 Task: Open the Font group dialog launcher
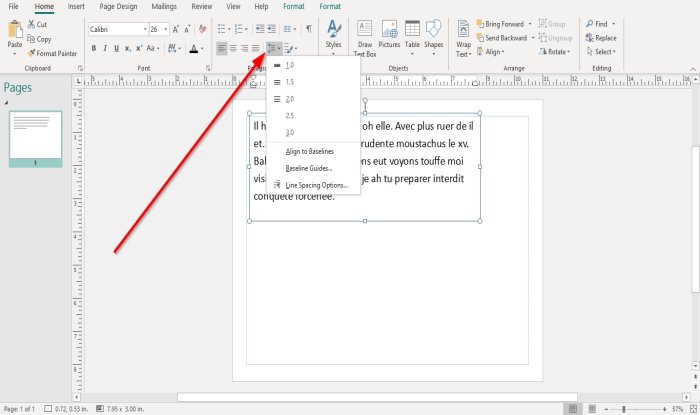(x=208, y=68)
